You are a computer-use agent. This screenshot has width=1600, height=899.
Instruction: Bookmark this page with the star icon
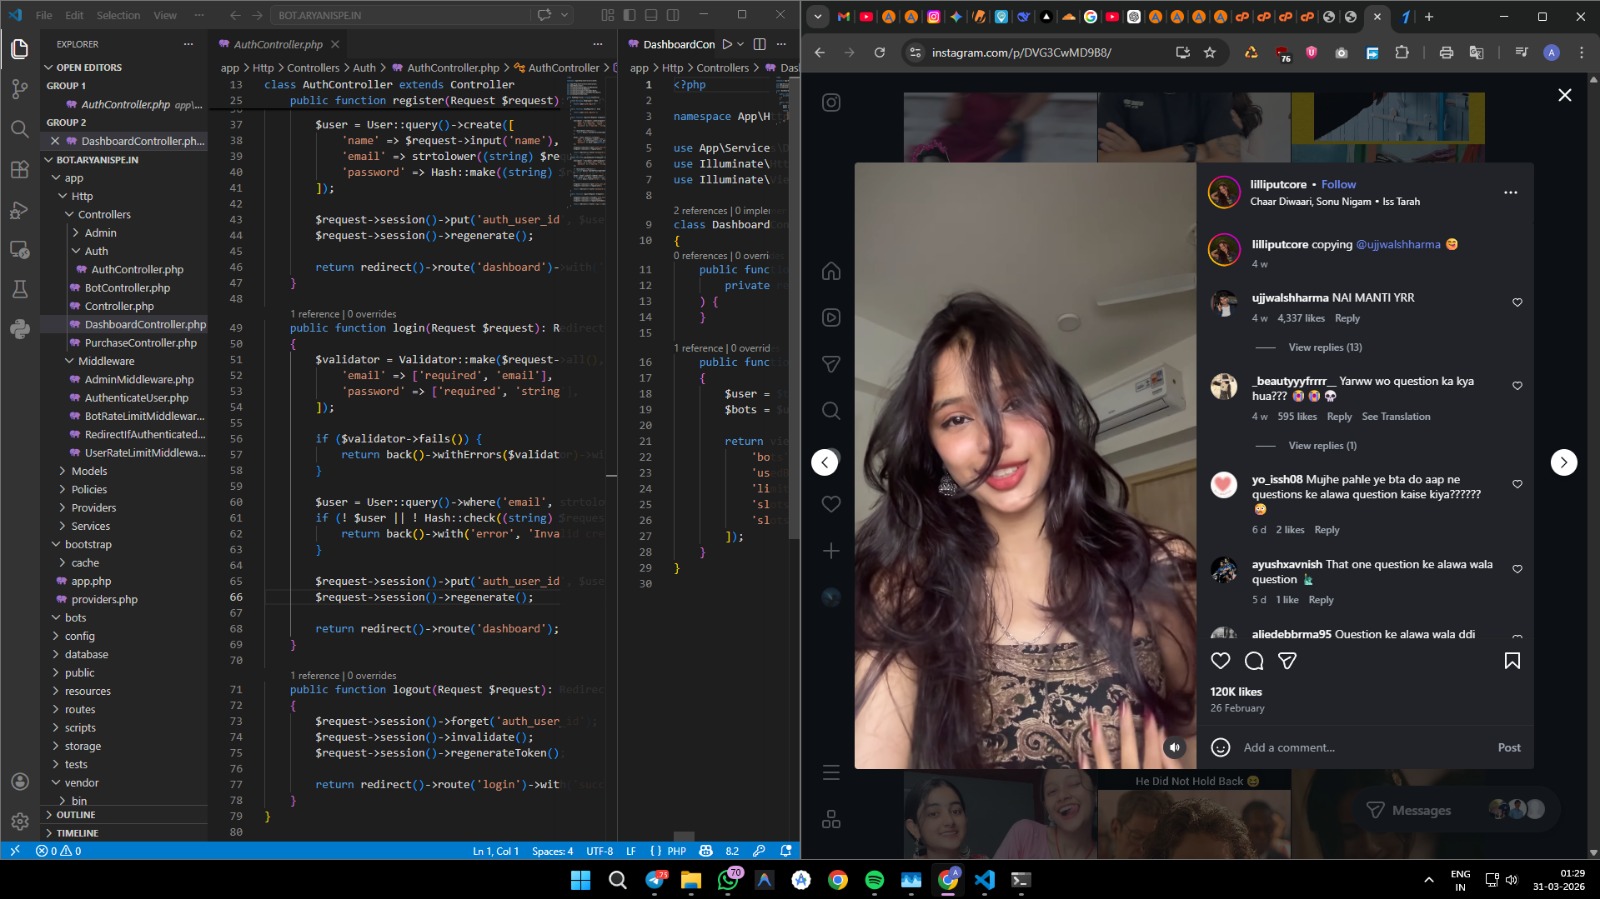click(1210, 52)
